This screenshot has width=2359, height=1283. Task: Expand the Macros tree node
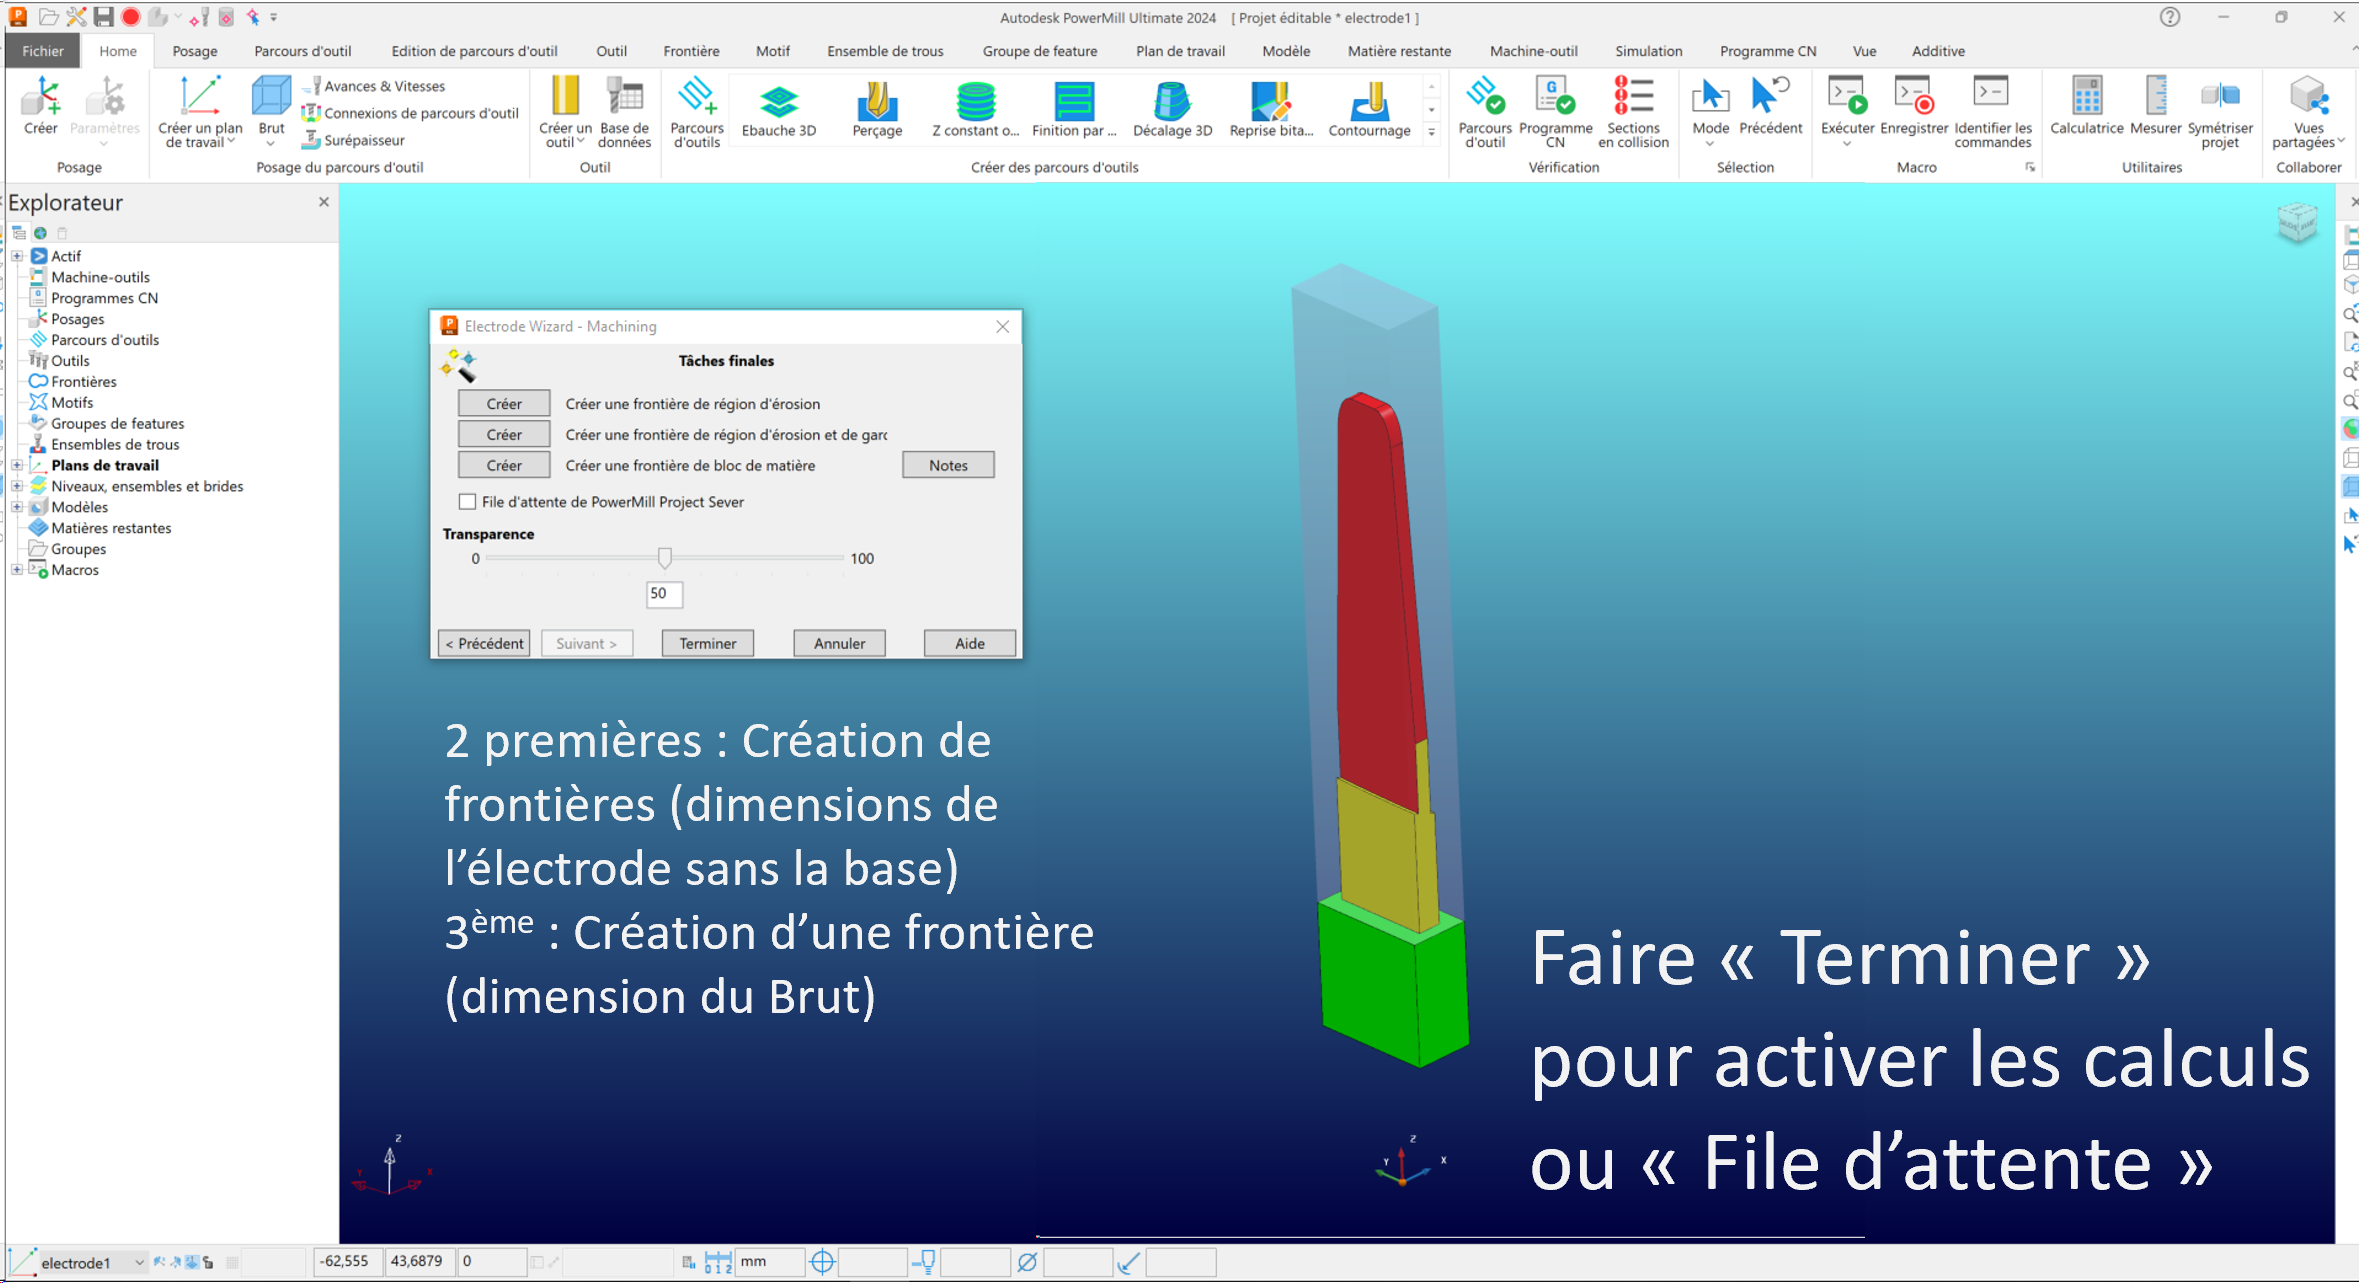[17, 570]
